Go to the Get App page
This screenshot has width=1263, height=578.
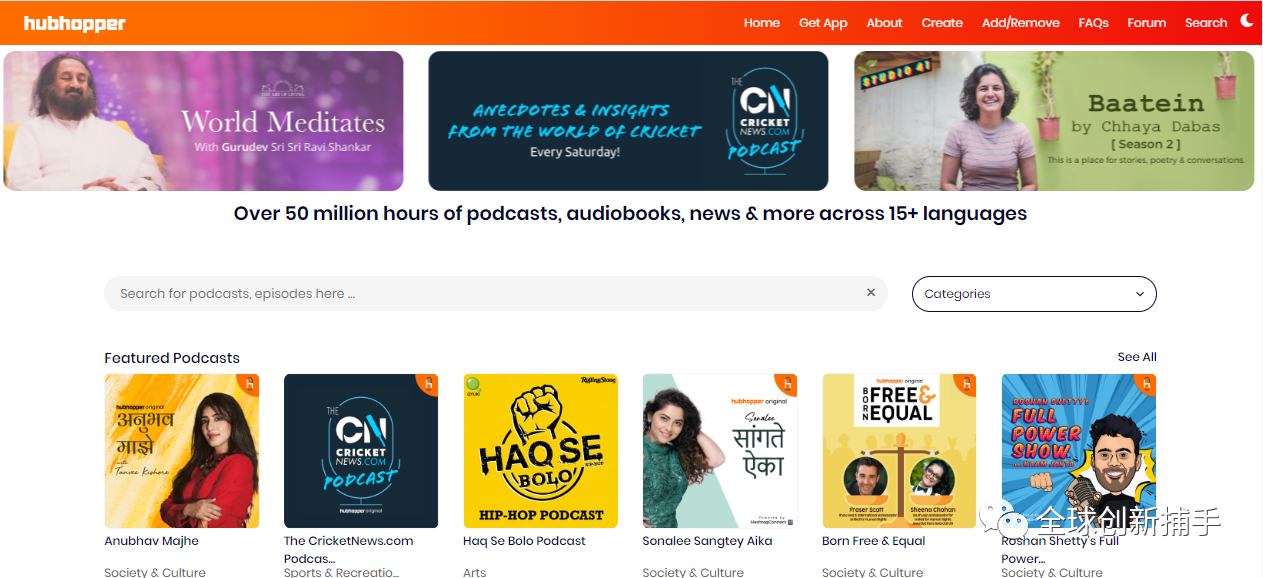click(823, 23)
